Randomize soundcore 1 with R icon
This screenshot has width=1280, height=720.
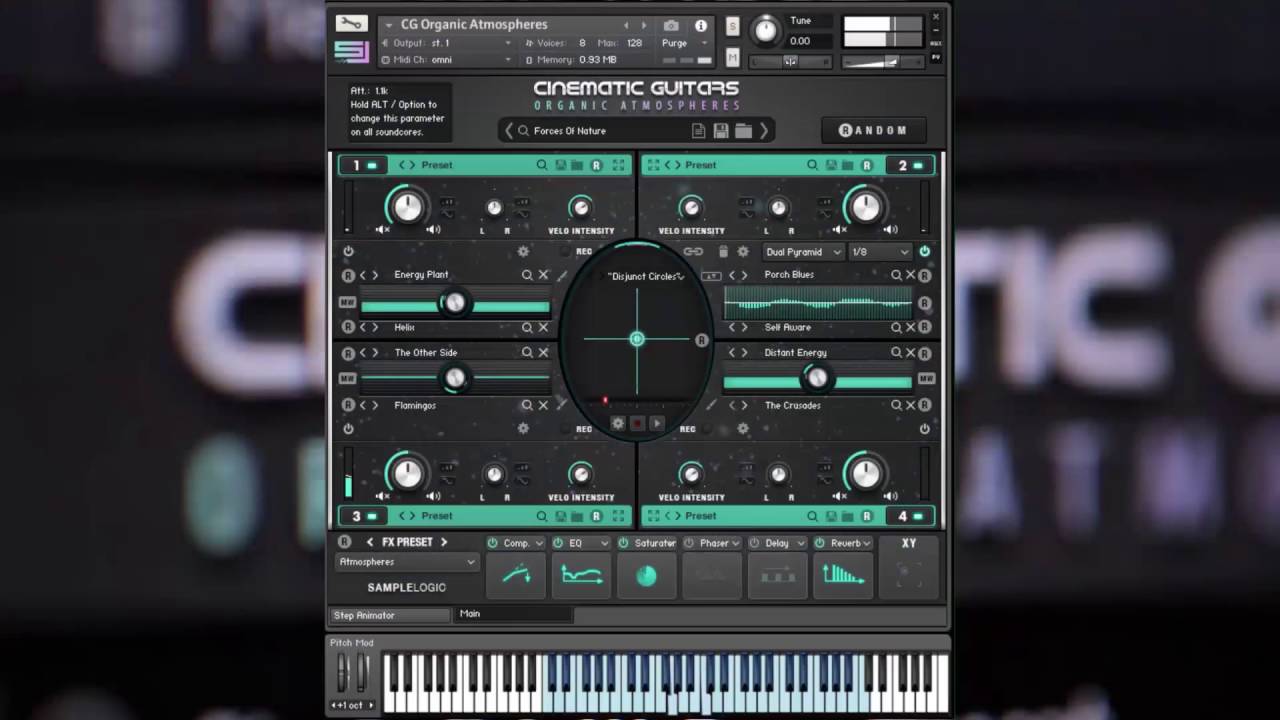pyautogui.click(x=597, y=165)
